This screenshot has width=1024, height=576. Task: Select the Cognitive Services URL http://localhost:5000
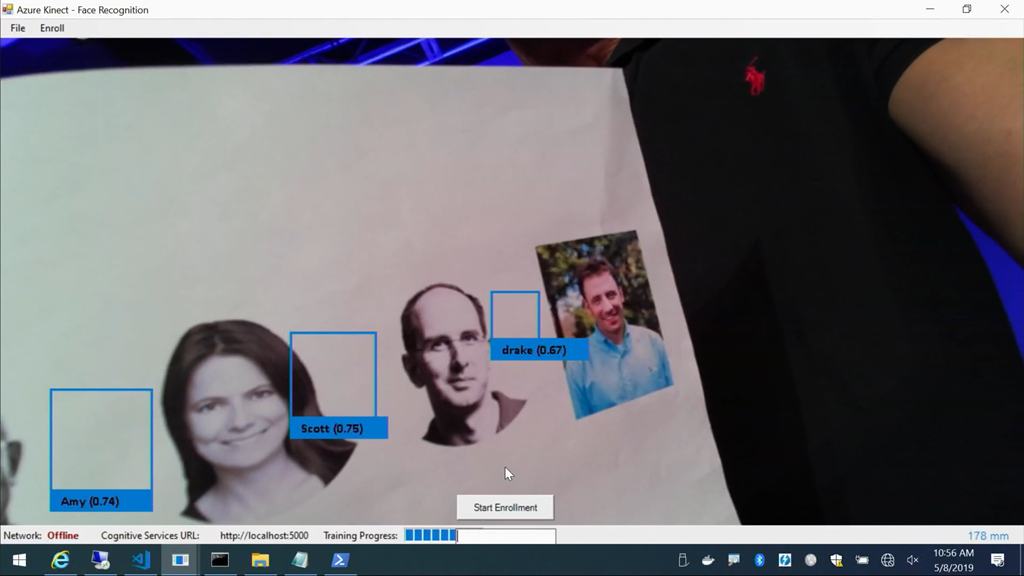pos(264,536)
